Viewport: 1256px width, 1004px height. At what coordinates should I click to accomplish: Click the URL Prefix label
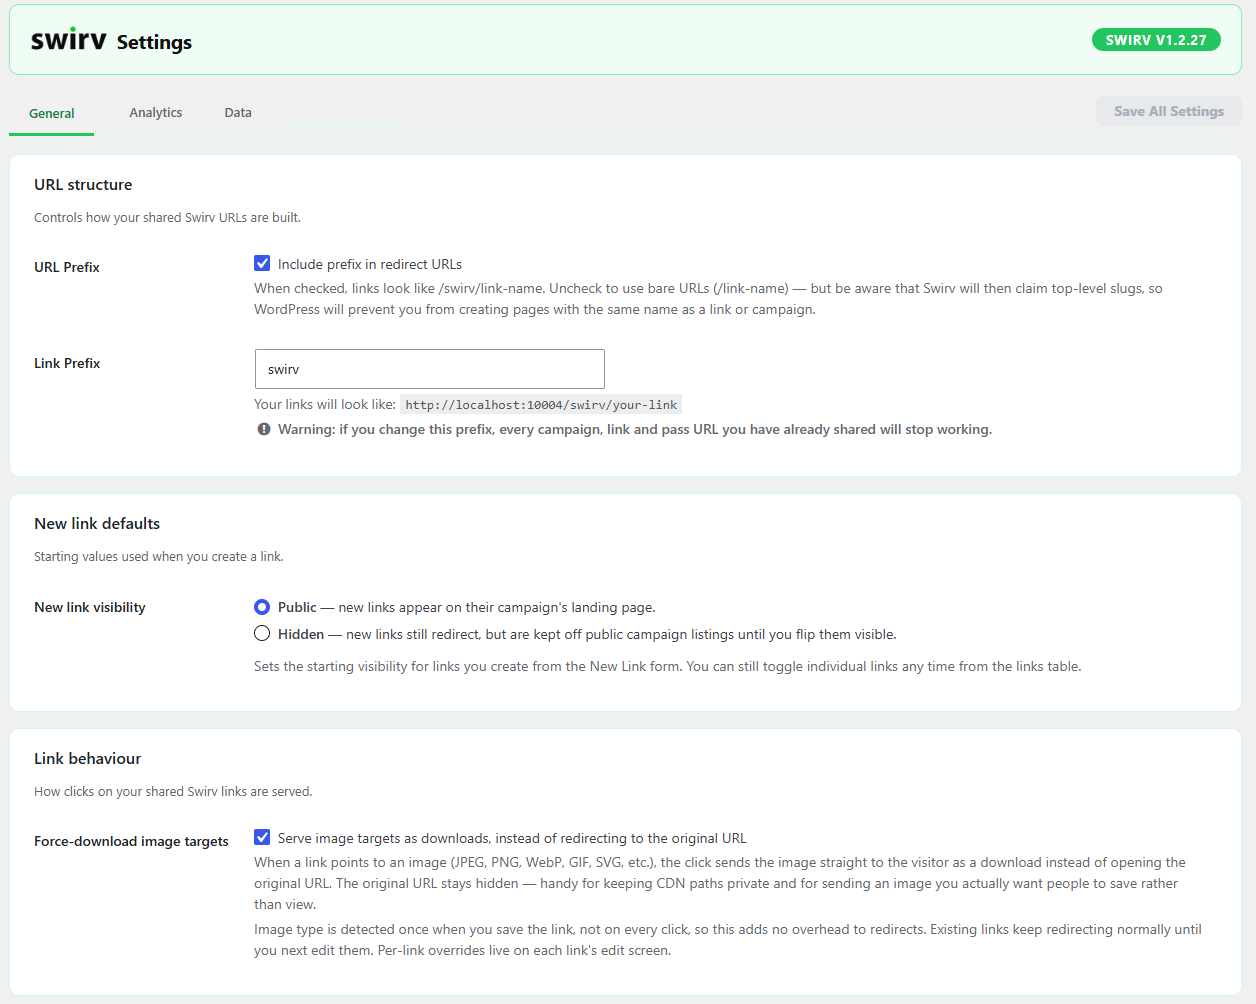click(67, 267)
